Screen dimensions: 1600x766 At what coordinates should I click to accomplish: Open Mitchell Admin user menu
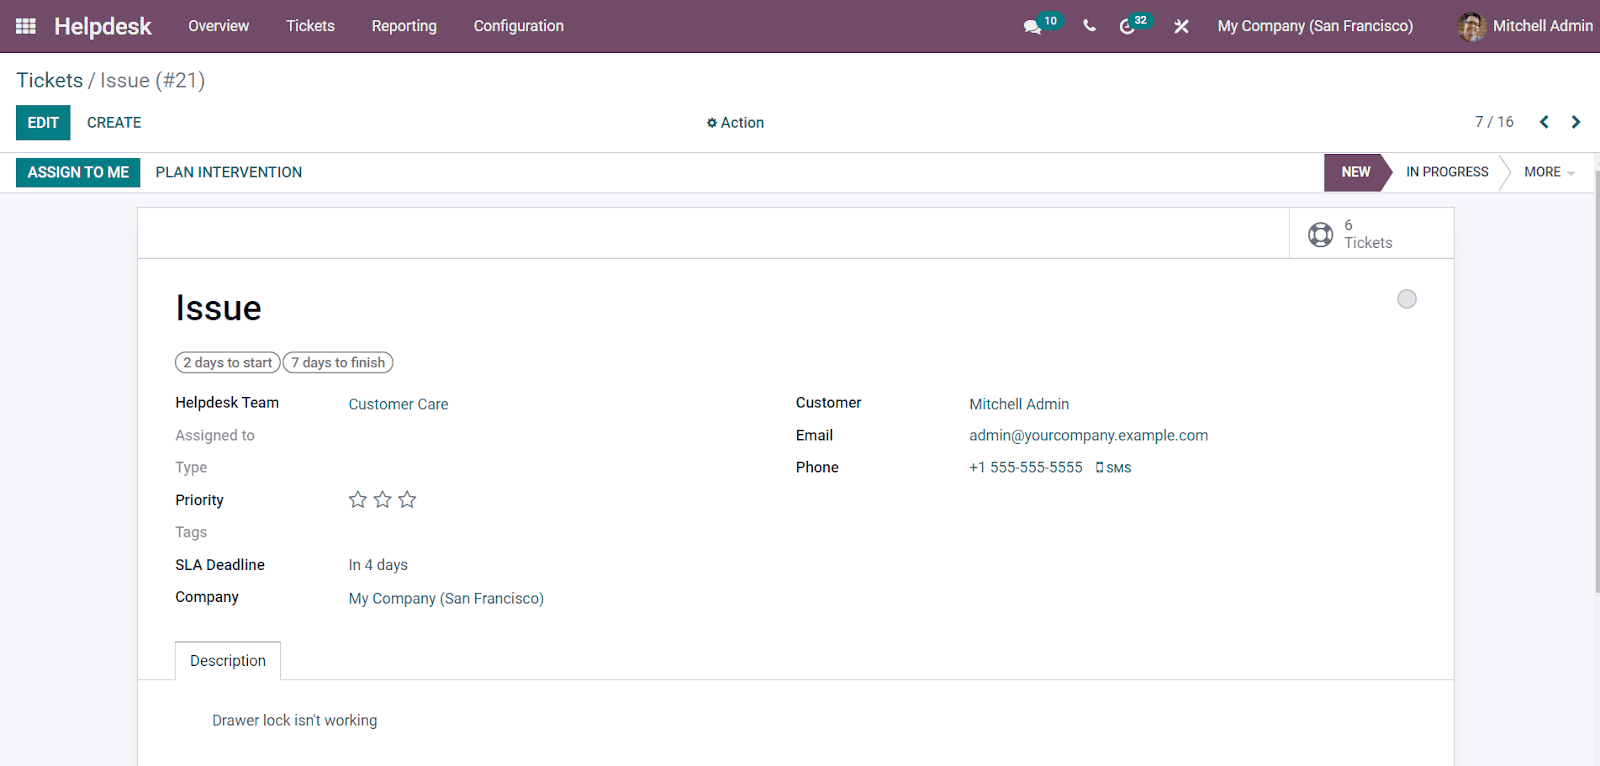click(1525, 26)
